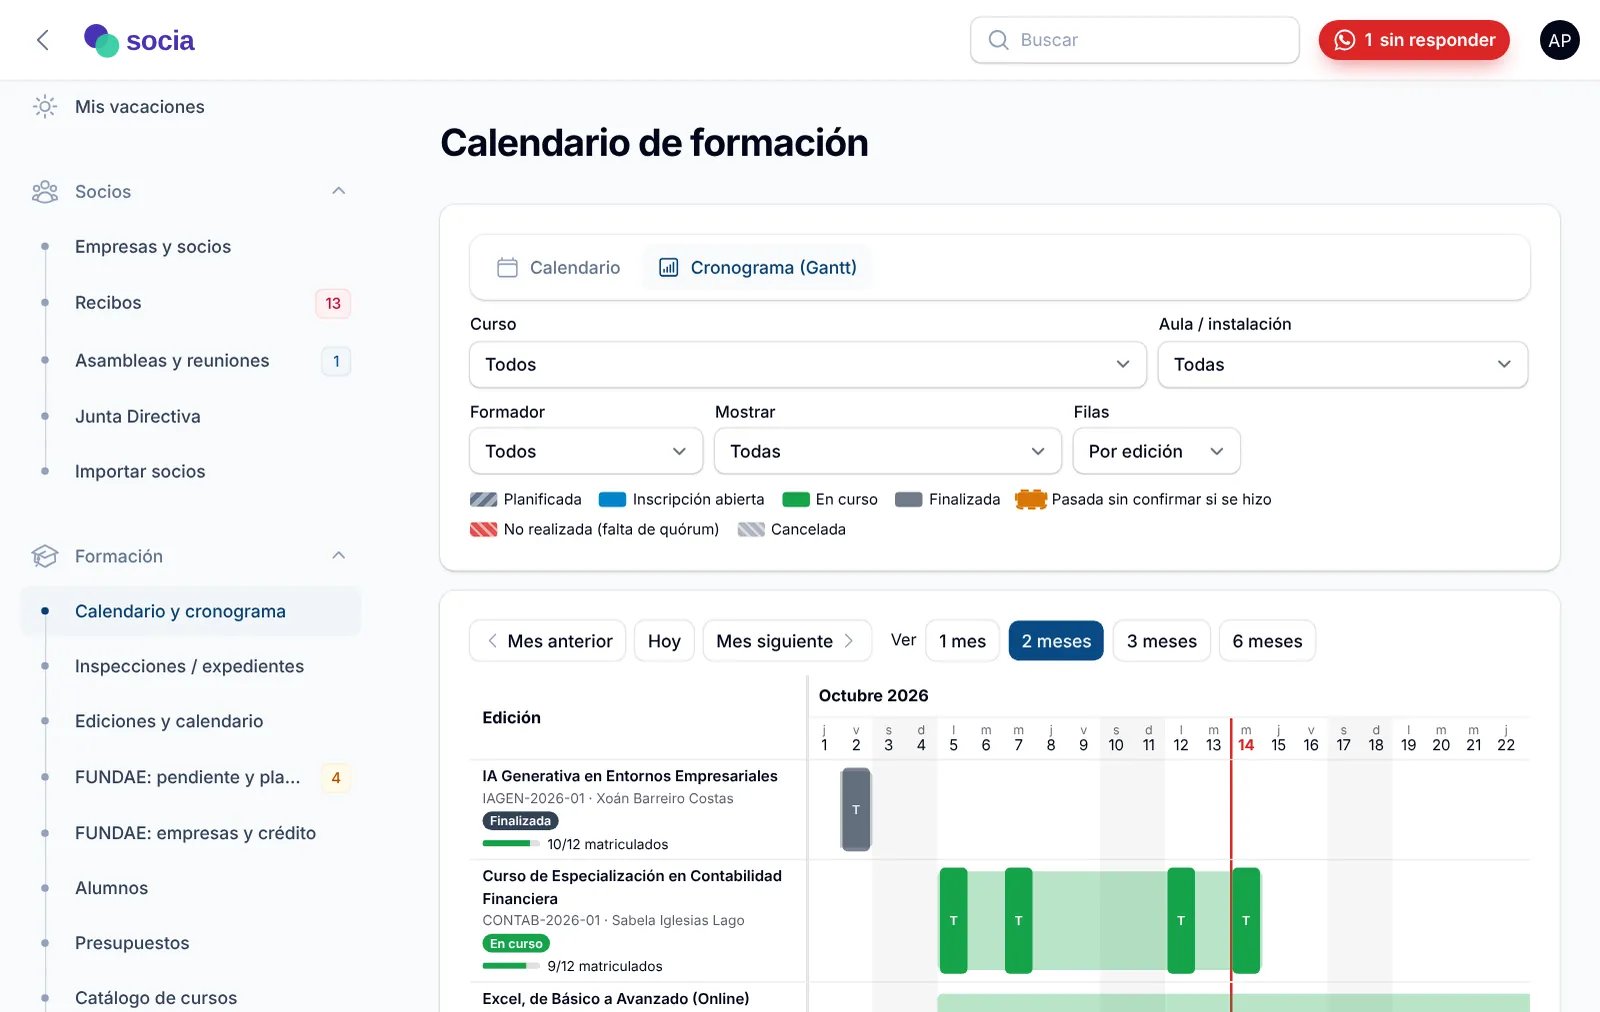Screen dimensions: 1600x1012
Task: Go to Mes siguiente
Action: (x=787, y=641)
